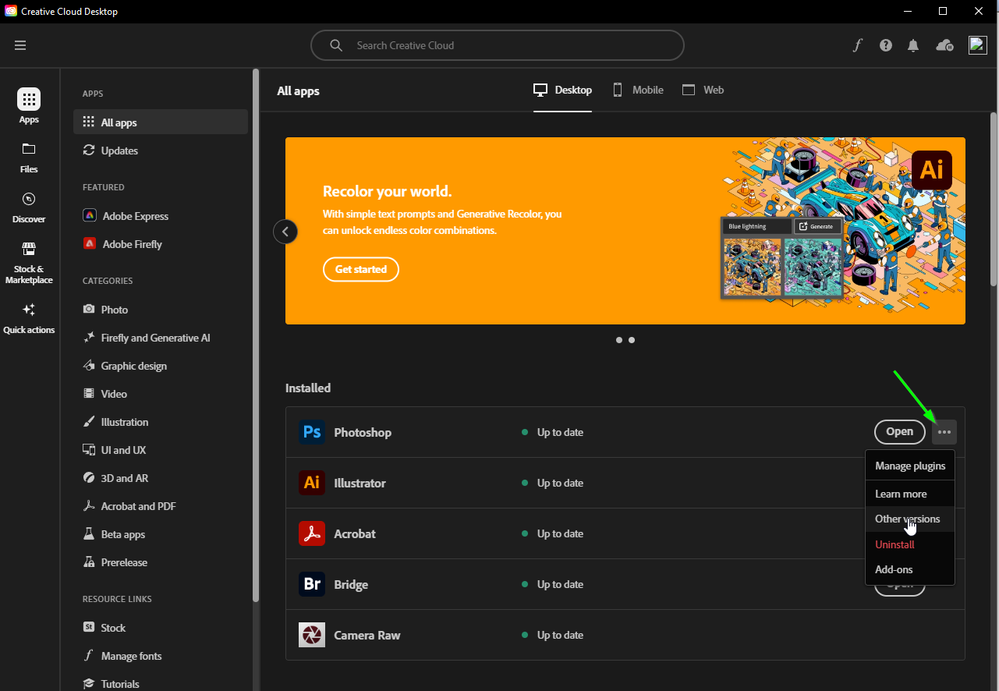999x691 pixels.
Task: Choose Other versions from context menu
Action: tap(910, 518)
